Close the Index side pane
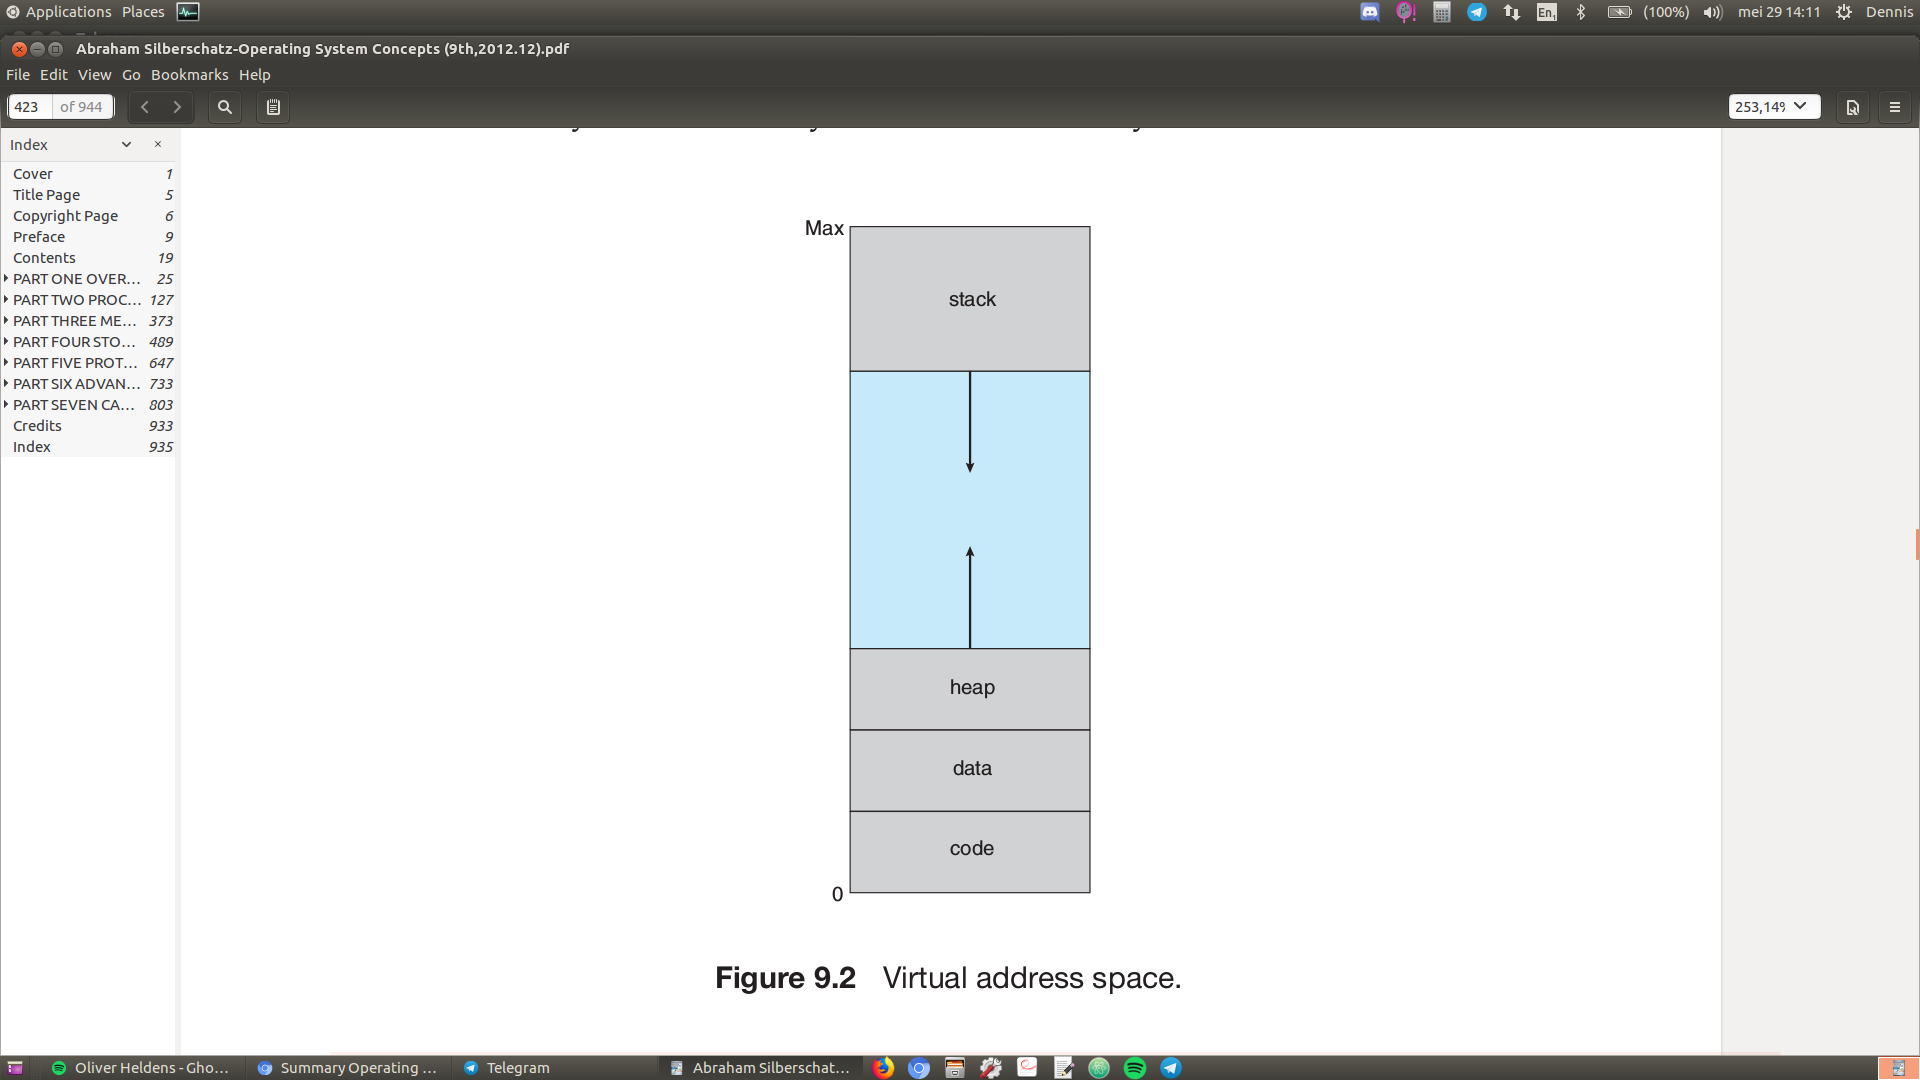The width and height of the screenshot is (1920, 1080). pyautogui.click(x=158, y=144)
